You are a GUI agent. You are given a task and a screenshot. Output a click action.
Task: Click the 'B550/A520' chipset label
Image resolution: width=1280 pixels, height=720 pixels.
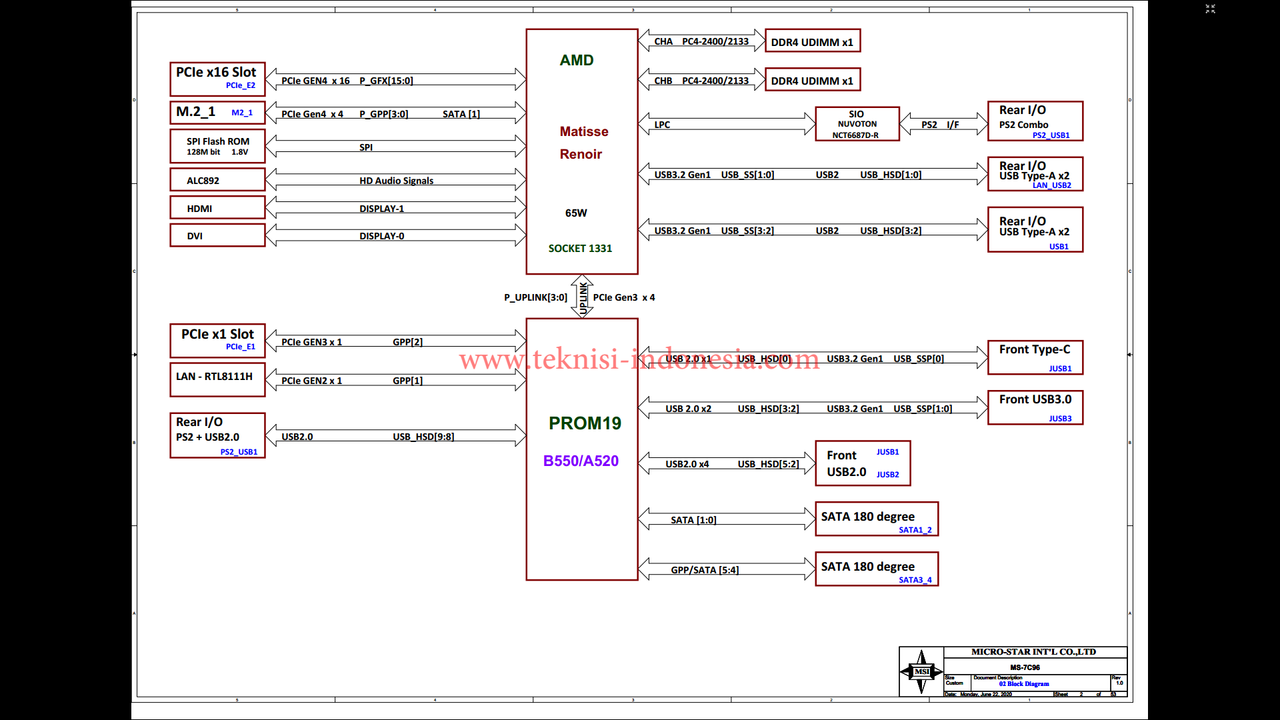(582, 461)
